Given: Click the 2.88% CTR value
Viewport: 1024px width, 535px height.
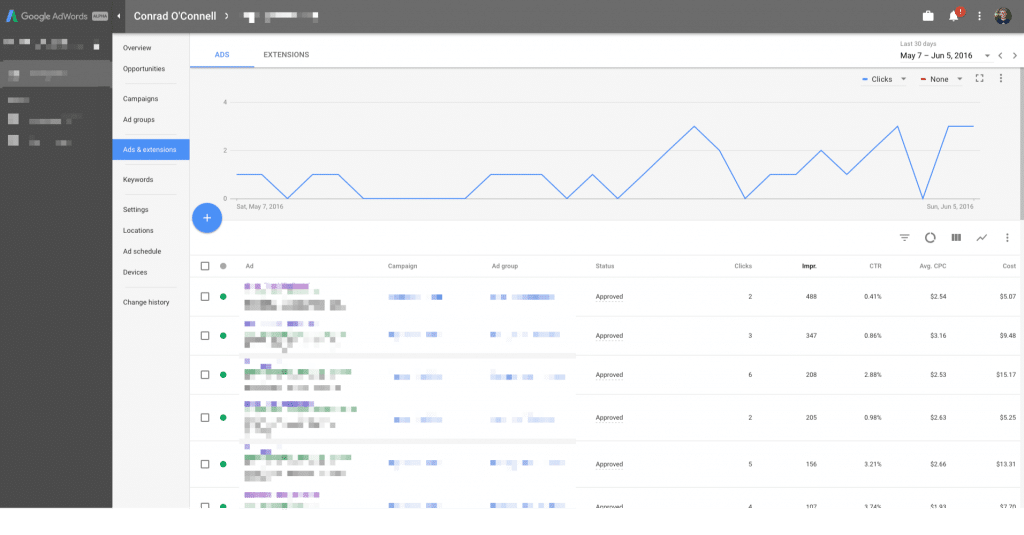Looking at the screenshot, I should click(x=872, y=375).
